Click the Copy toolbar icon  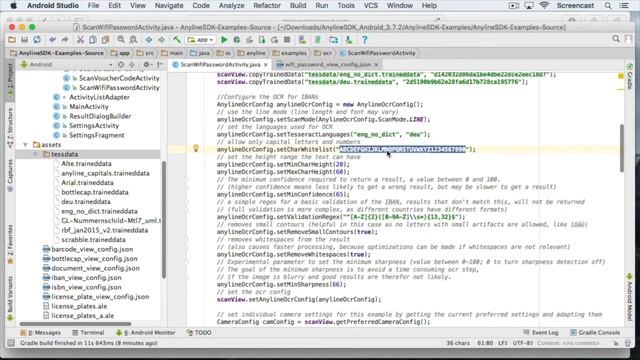pos(93,40)
